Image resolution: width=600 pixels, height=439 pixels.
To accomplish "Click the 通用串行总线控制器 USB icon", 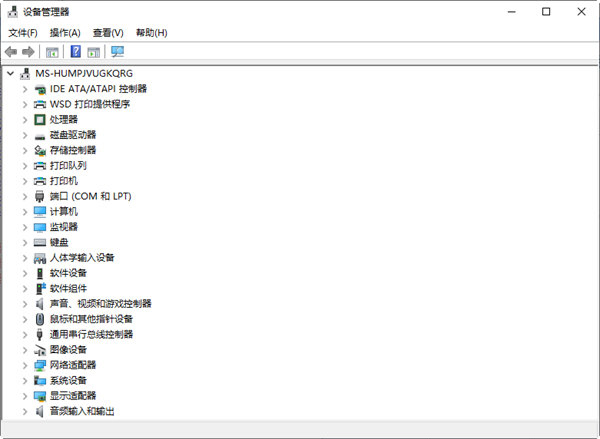I will coord(39,335).
